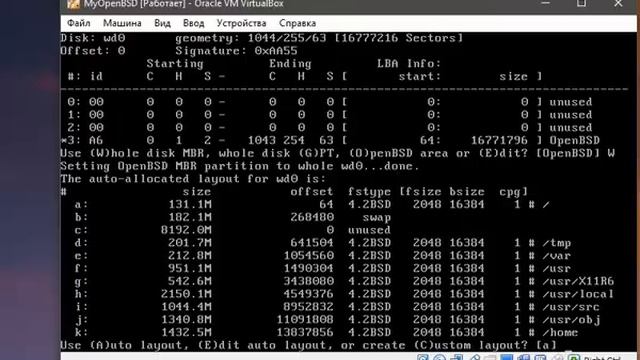The image size is (640, 360).
Task: Click size '182.1M' in row b
Action: [x=190, y=217]
